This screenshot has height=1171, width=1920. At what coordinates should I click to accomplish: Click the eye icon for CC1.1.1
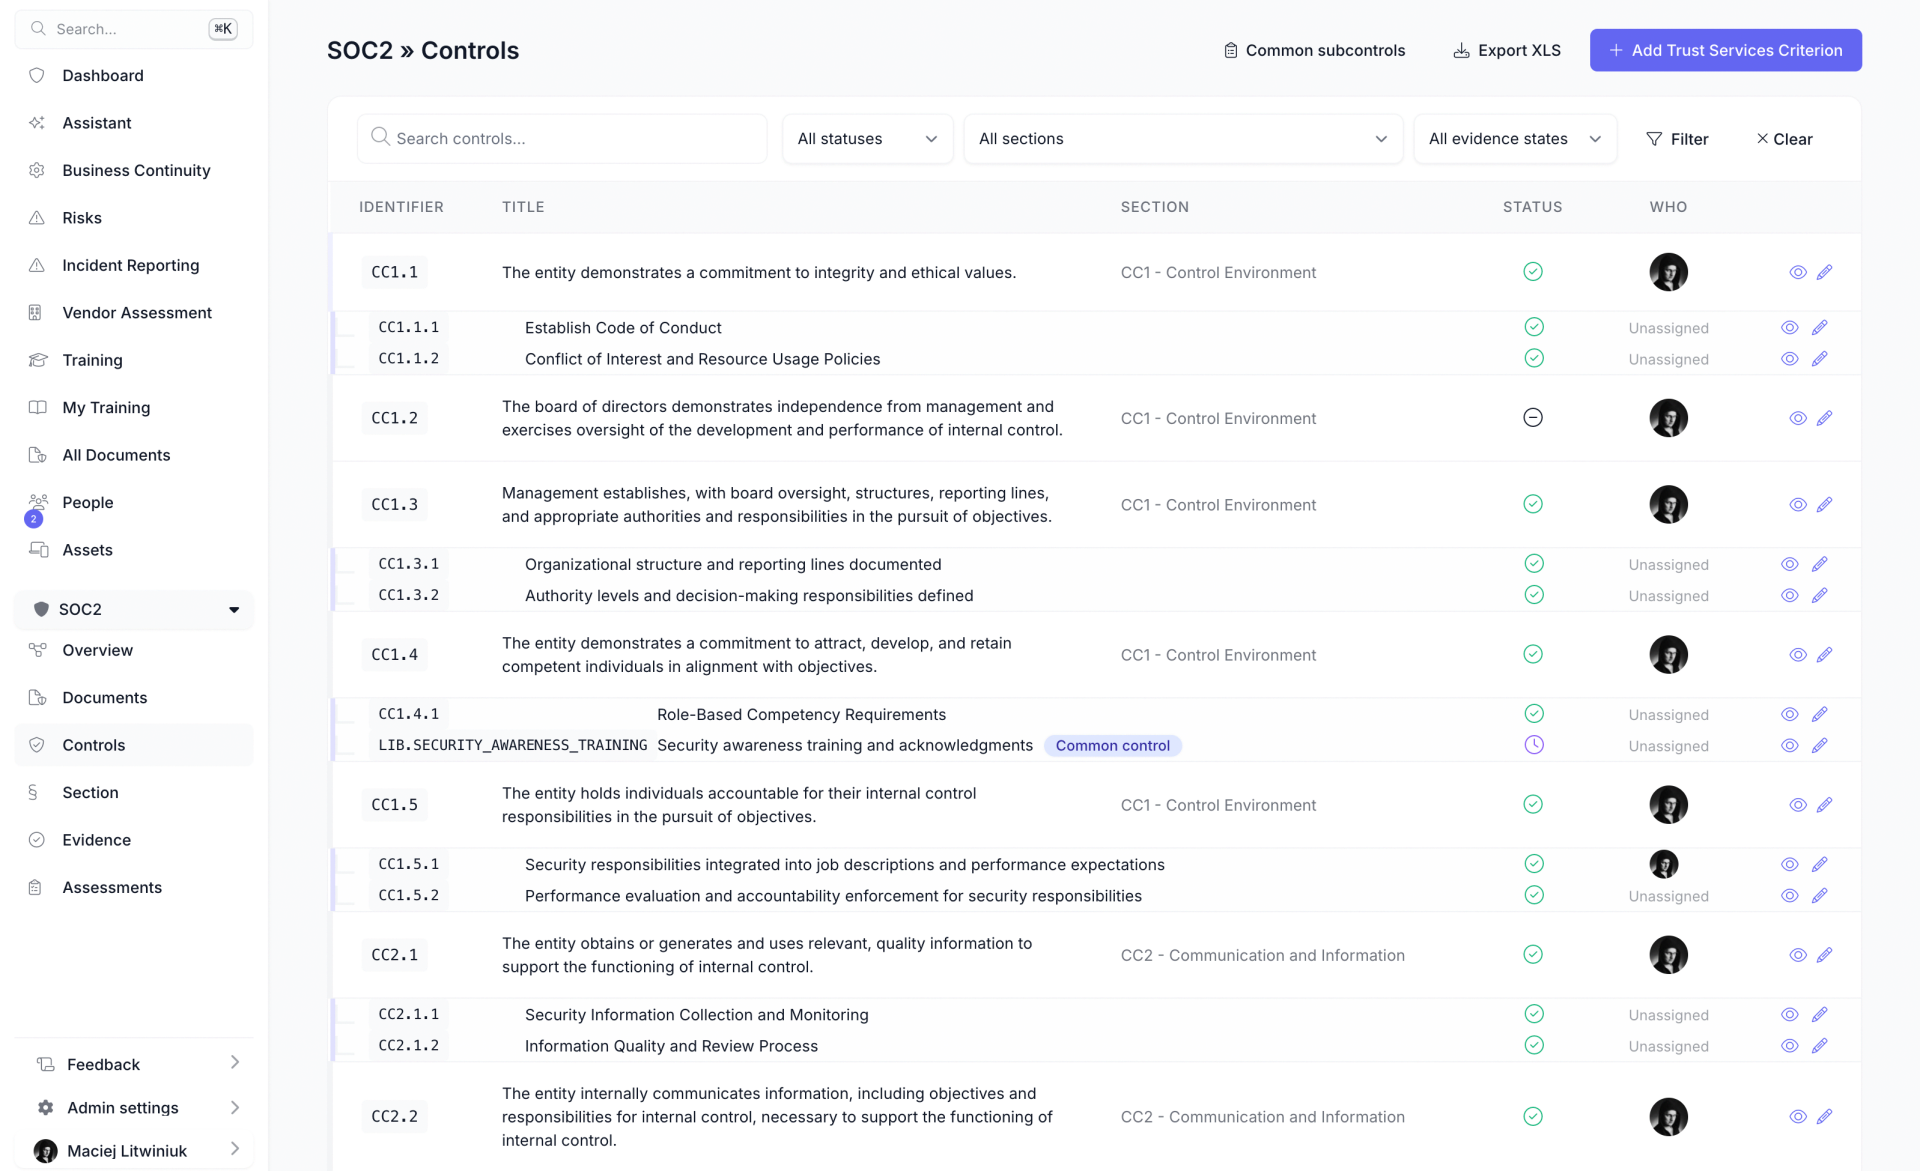click(x=1790, y=327)
